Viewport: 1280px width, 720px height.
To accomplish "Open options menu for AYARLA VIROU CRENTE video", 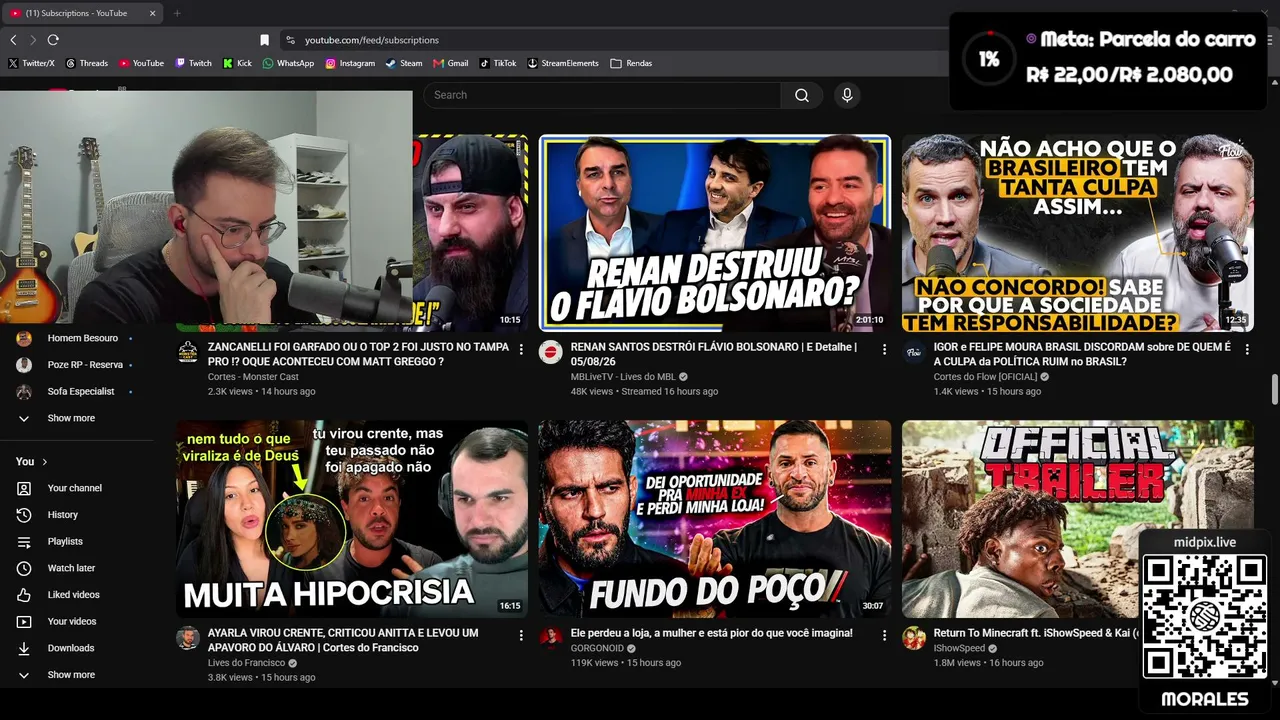I will [x=521, y=635].
